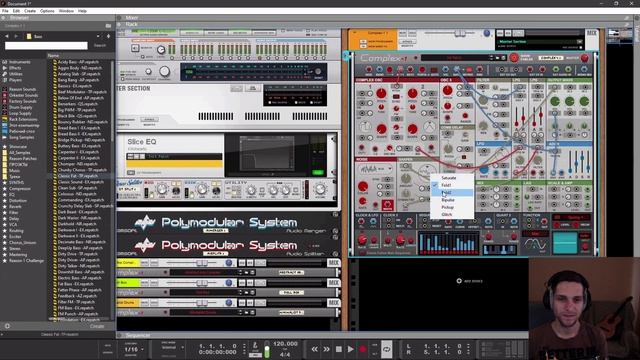640x360 pixels.
Task: Select Utilities in browser sidebar
Action: coord(16,74)
